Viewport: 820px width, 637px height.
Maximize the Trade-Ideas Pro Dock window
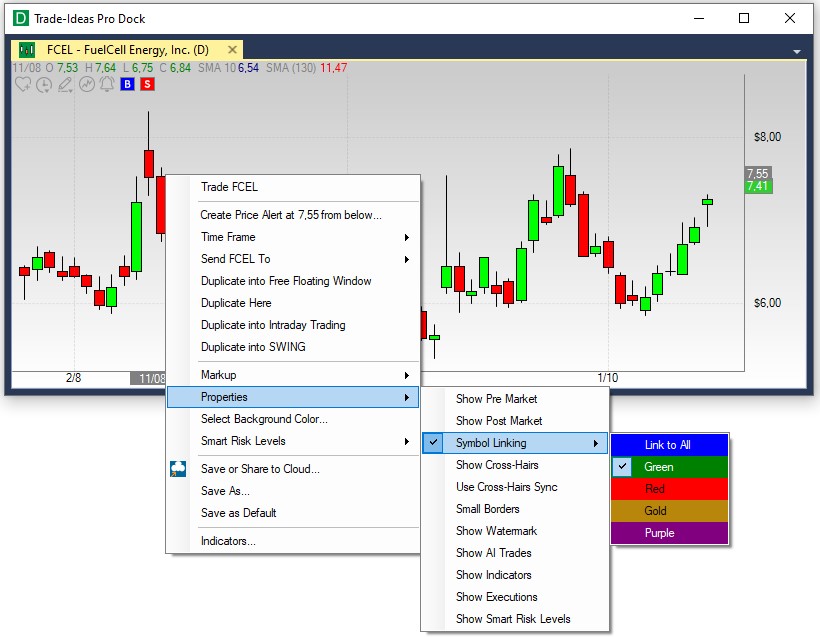pos(744,19)
